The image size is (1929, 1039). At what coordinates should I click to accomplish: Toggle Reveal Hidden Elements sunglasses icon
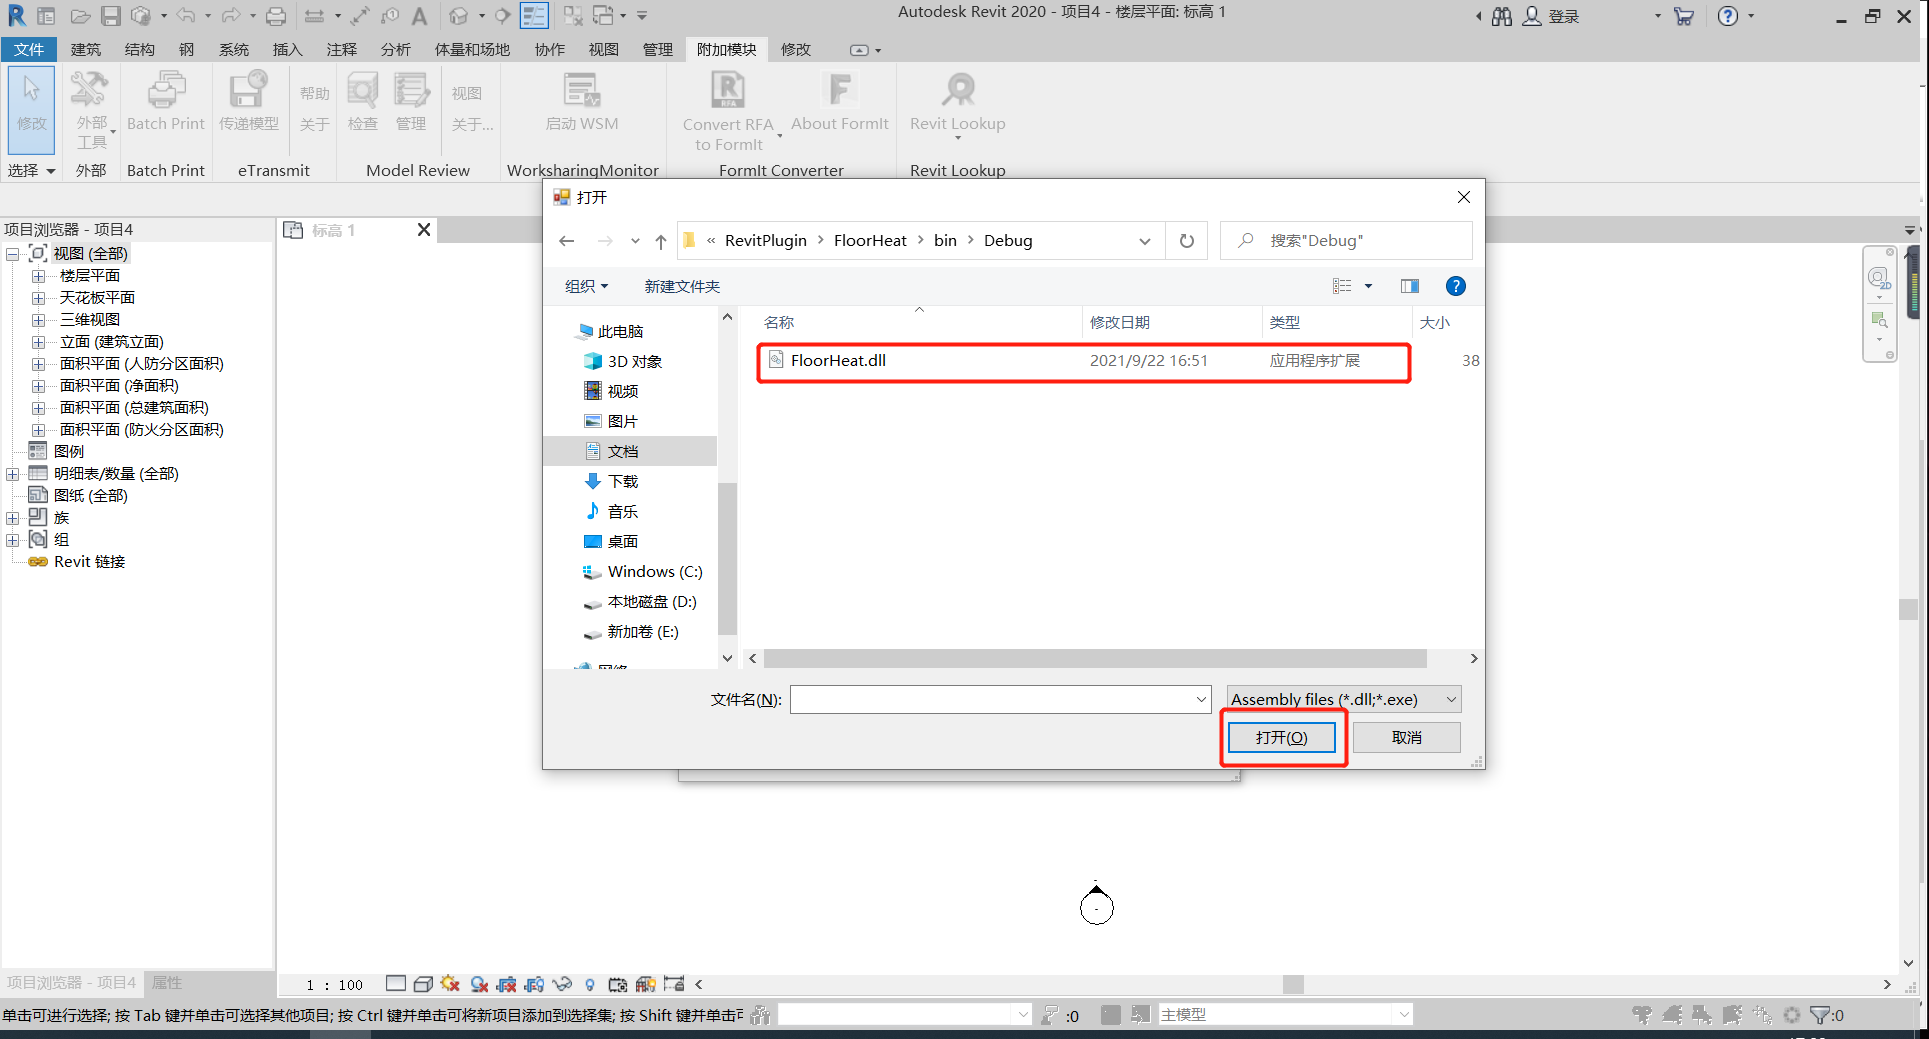[x=562, y=984]
